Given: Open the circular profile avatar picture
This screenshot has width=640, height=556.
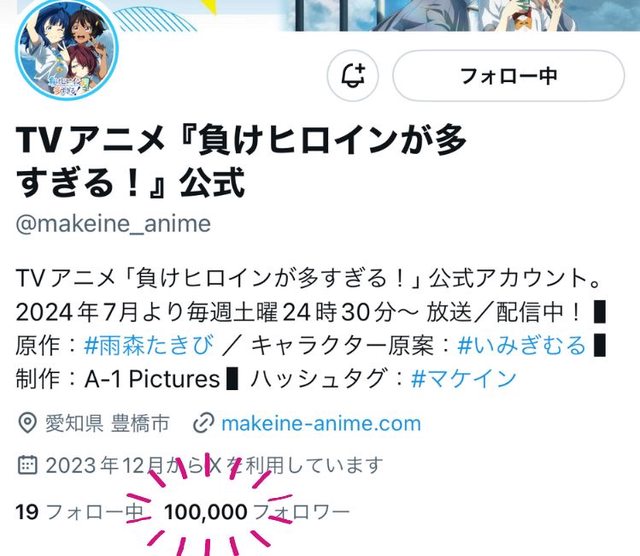Looking at the screenshot, I should pyautogui.click(x=67, y=49).
